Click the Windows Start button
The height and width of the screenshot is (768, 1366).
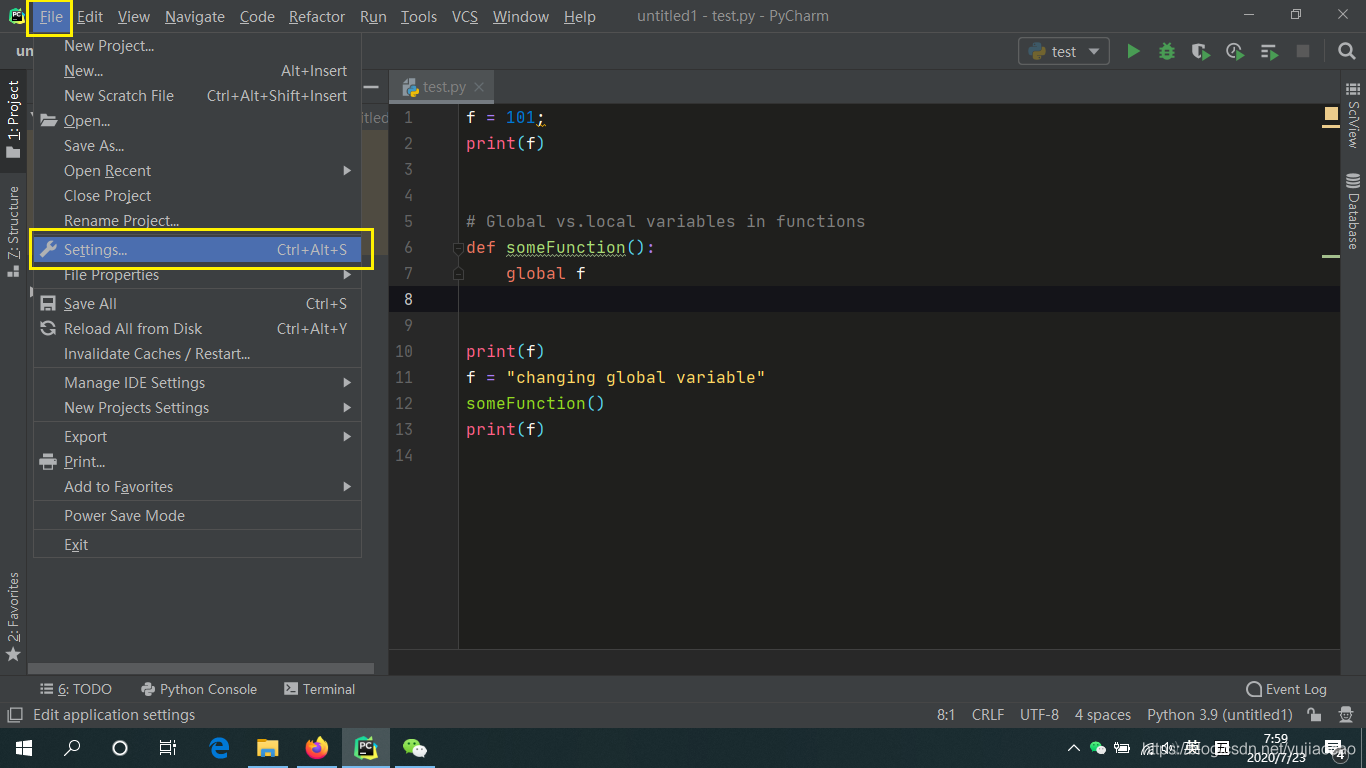pyautogui.click(x=24, y=748)
